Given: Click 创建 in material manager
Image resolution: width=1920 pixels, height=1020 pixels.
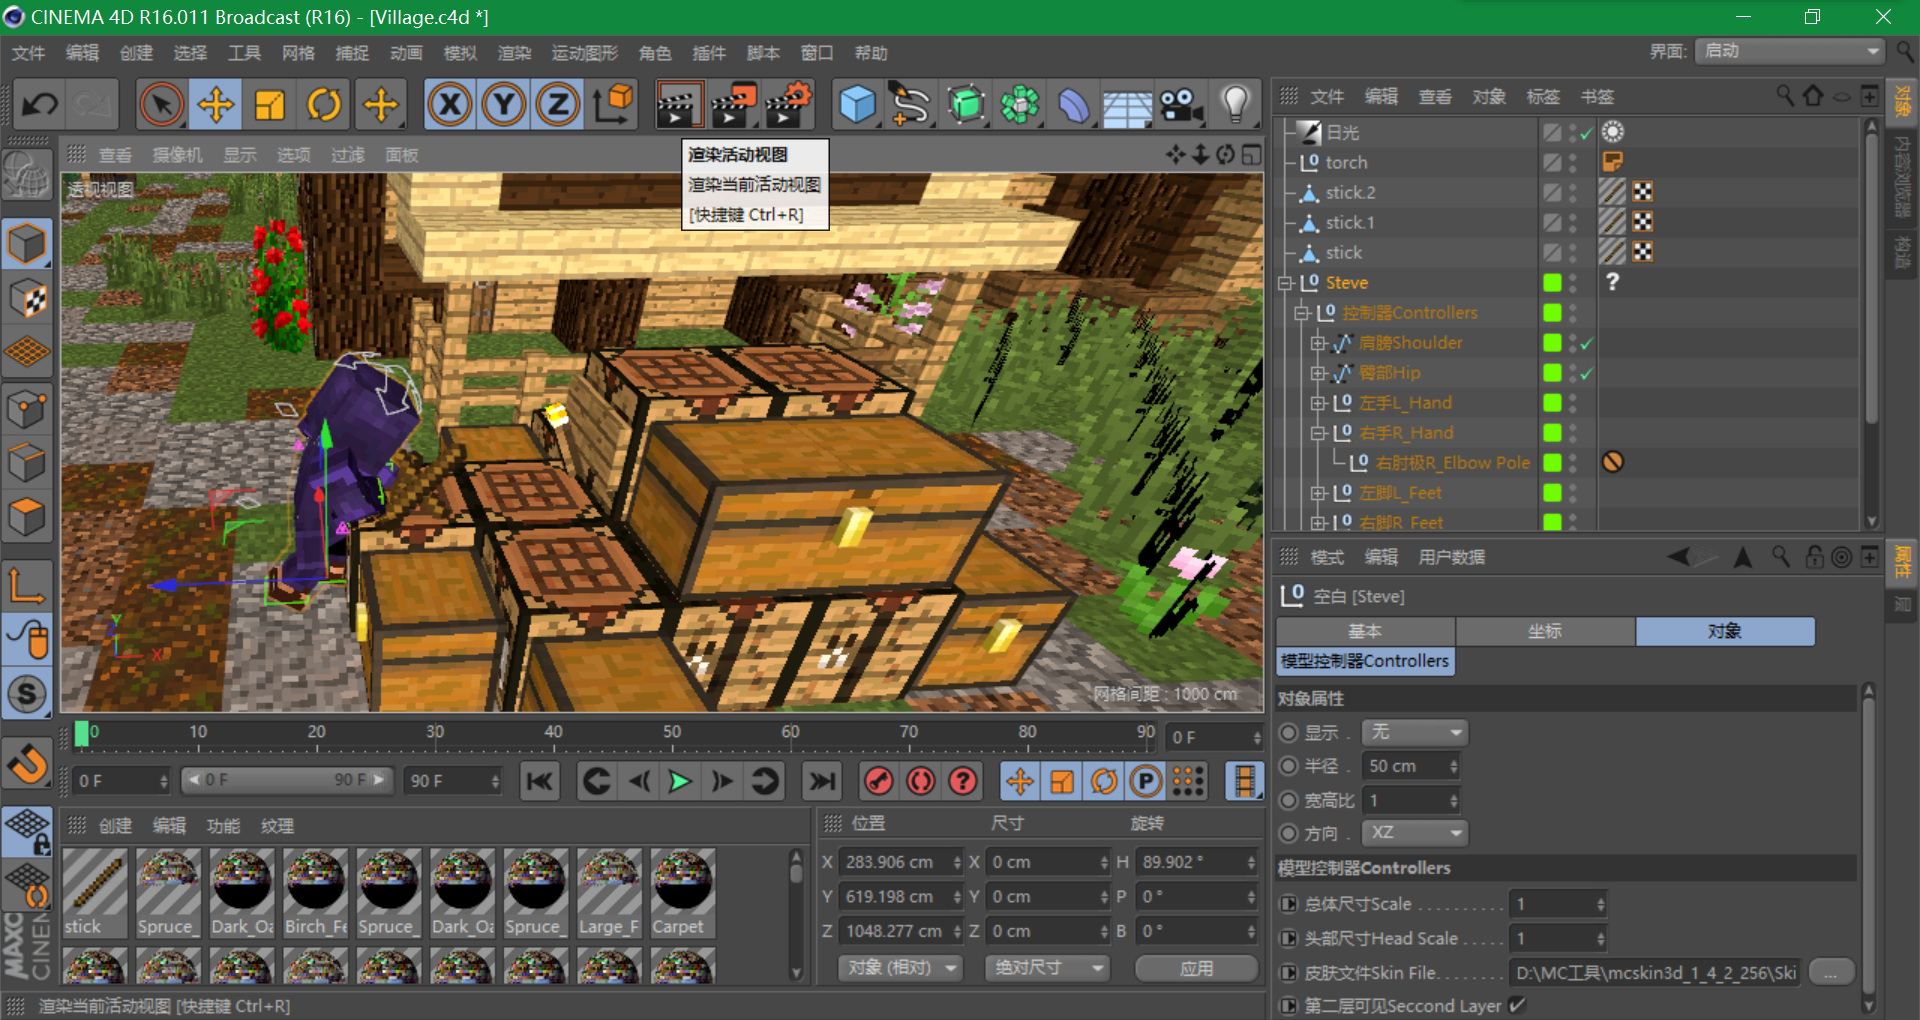Looking at the screenshot, I should click(x=115, y=826).
